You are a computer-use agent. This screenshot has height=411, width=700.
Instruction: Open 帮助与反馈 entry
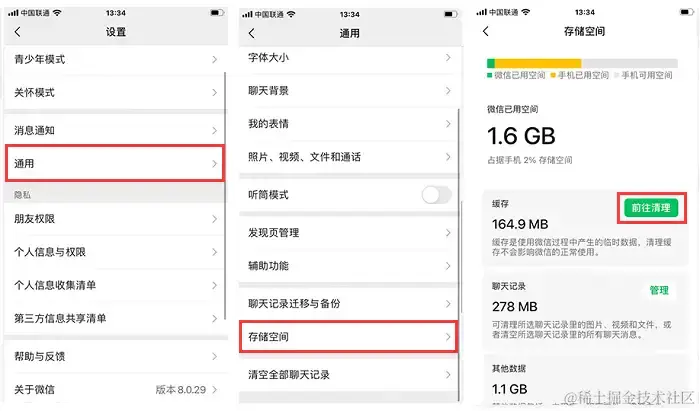(x=115, y=356)
